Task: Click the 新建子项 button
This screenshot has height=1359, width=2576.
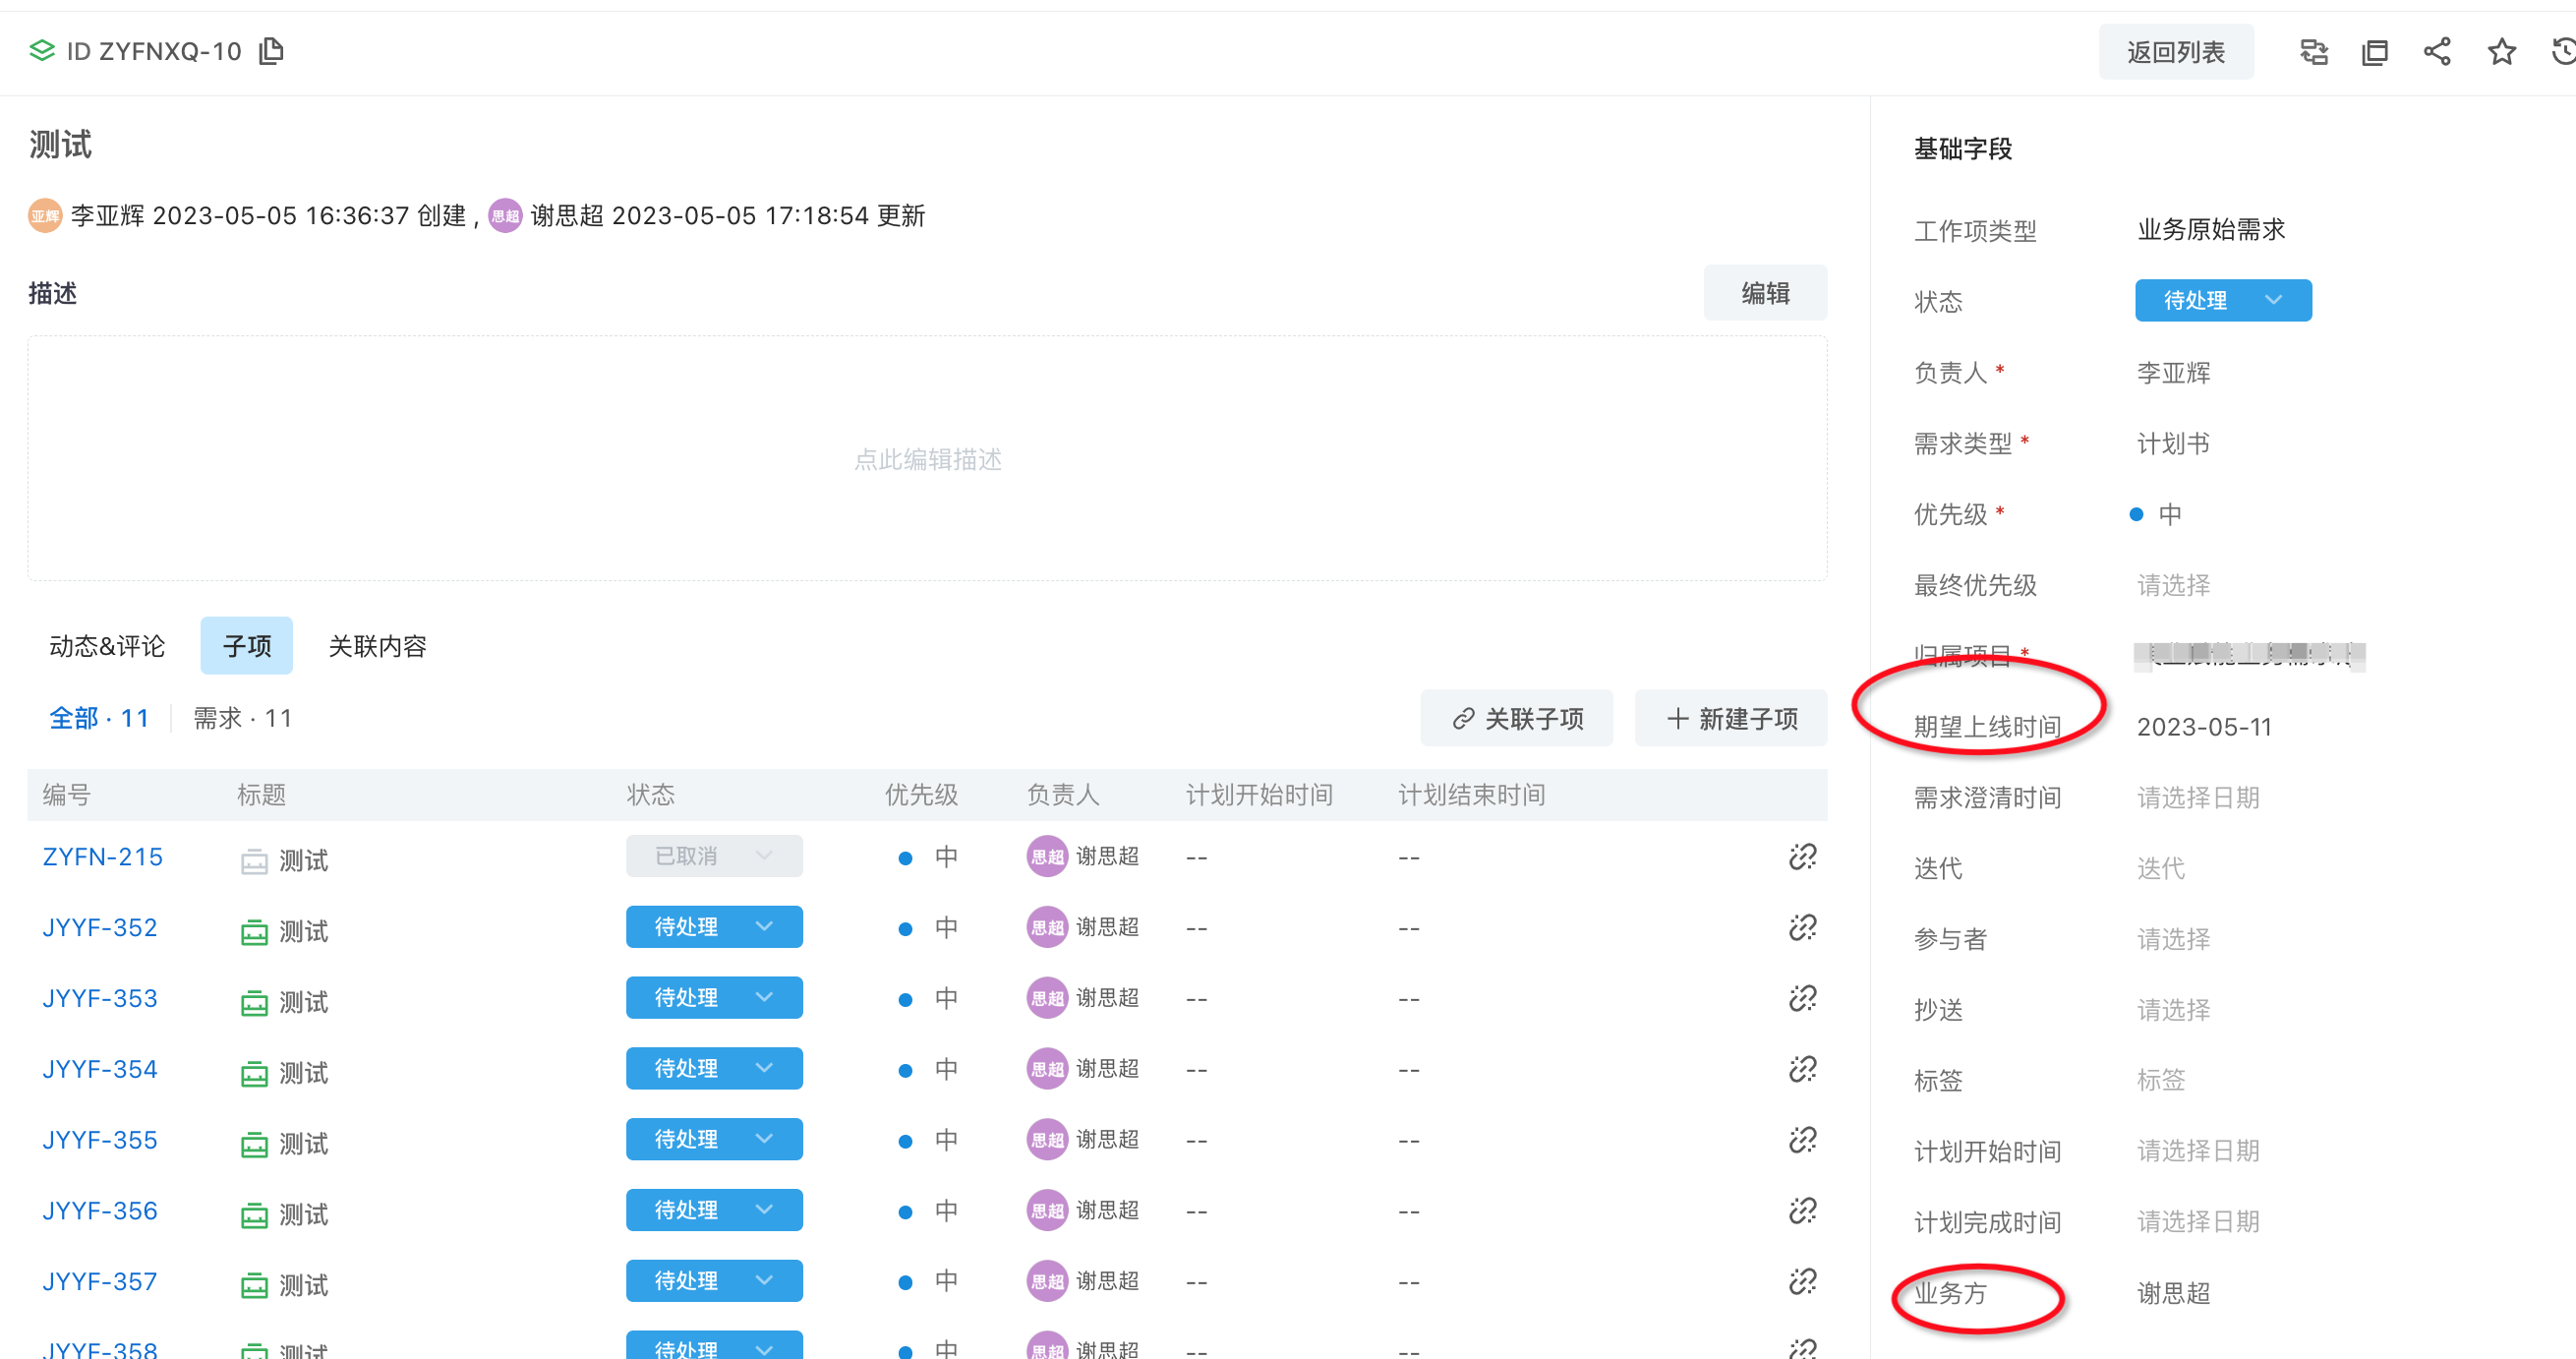Action: click(1731, 718)
